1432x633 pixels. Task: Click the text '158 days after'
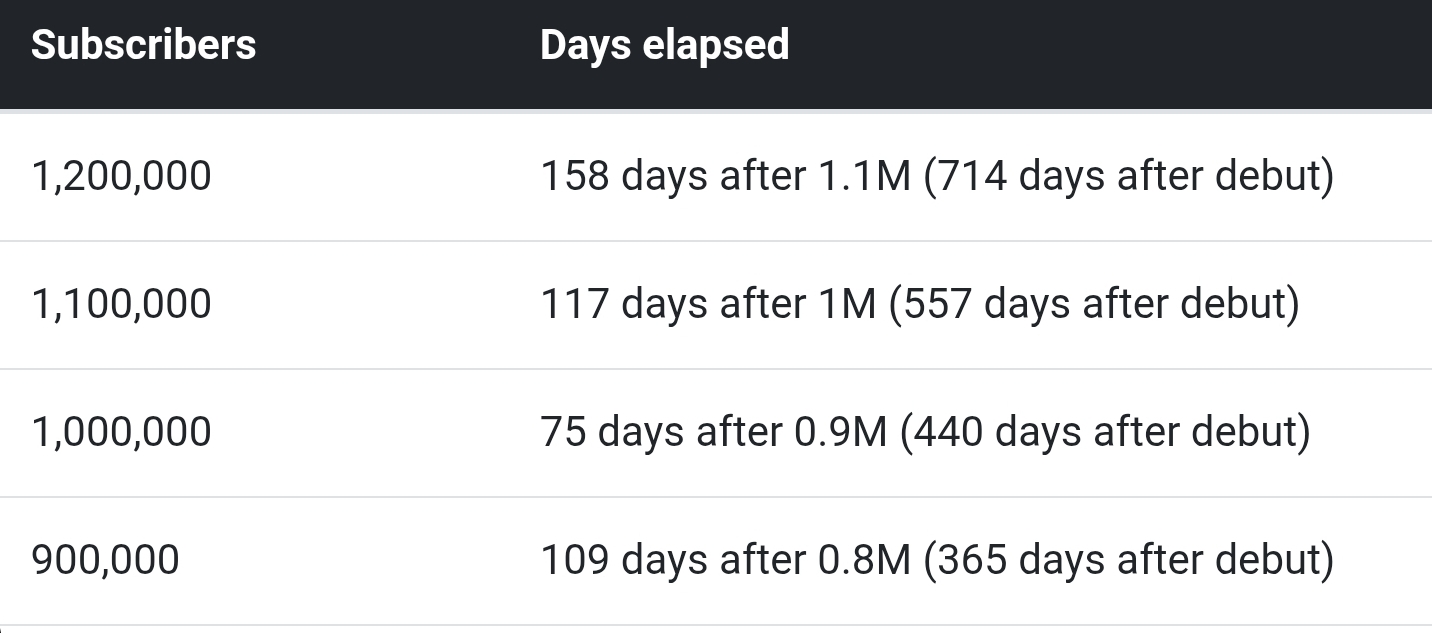[672, 177]
